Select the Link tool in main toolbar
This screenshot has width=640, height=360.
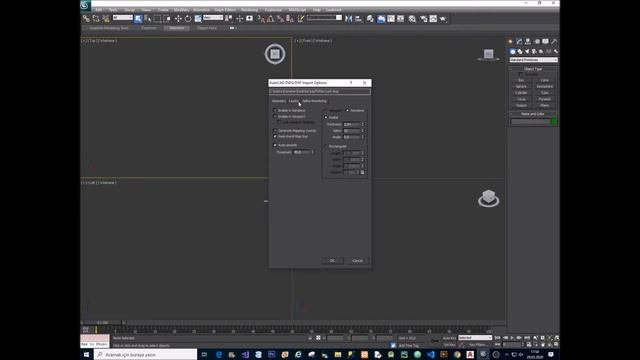coord(86,19)
